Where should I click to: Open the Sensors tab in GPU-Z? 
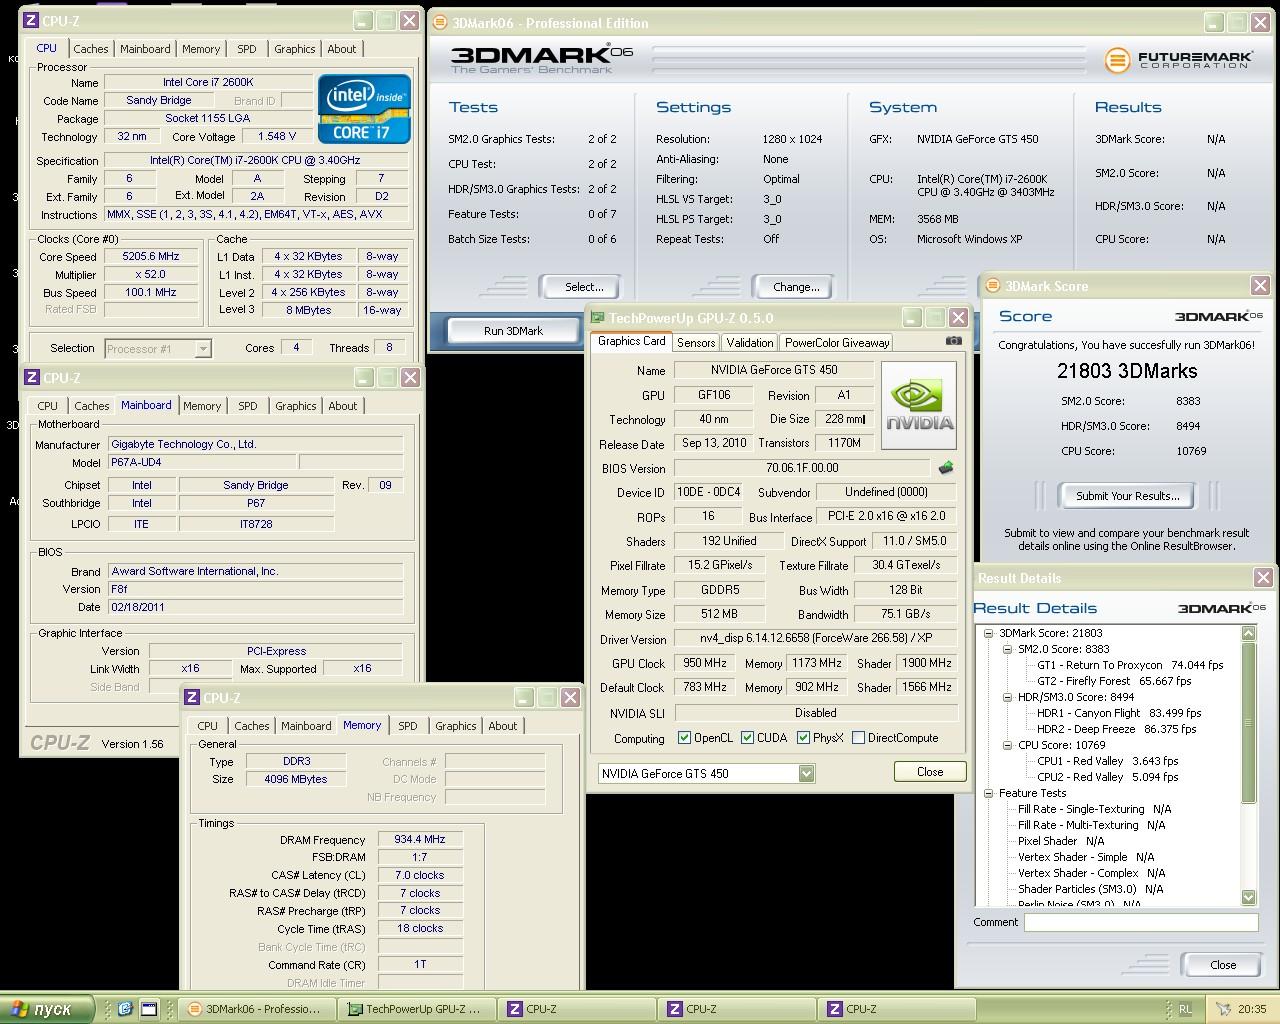[696, 342]
